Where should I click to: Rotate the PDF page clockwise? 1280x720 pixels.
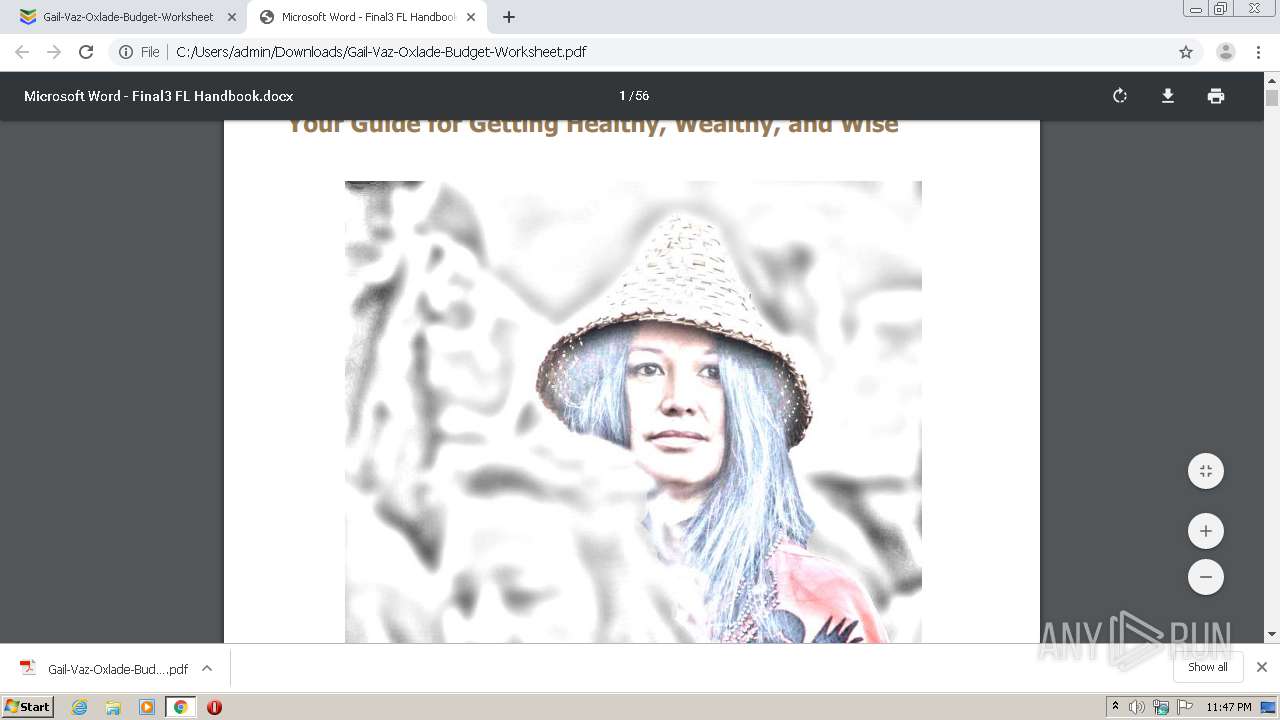(1120, 96)
